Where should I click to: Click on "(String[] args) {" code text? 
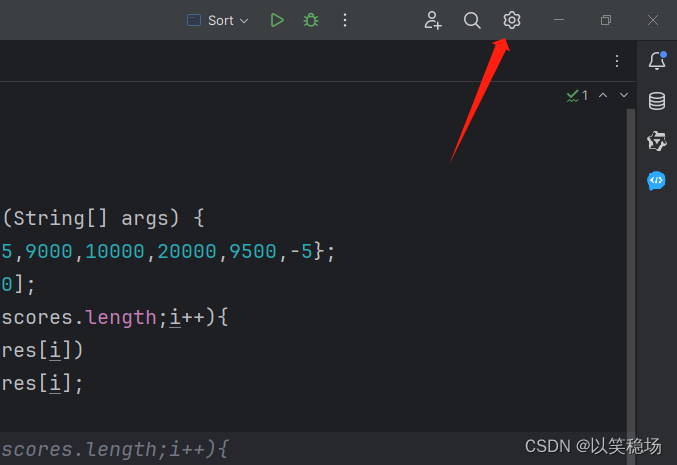point(103,218)
